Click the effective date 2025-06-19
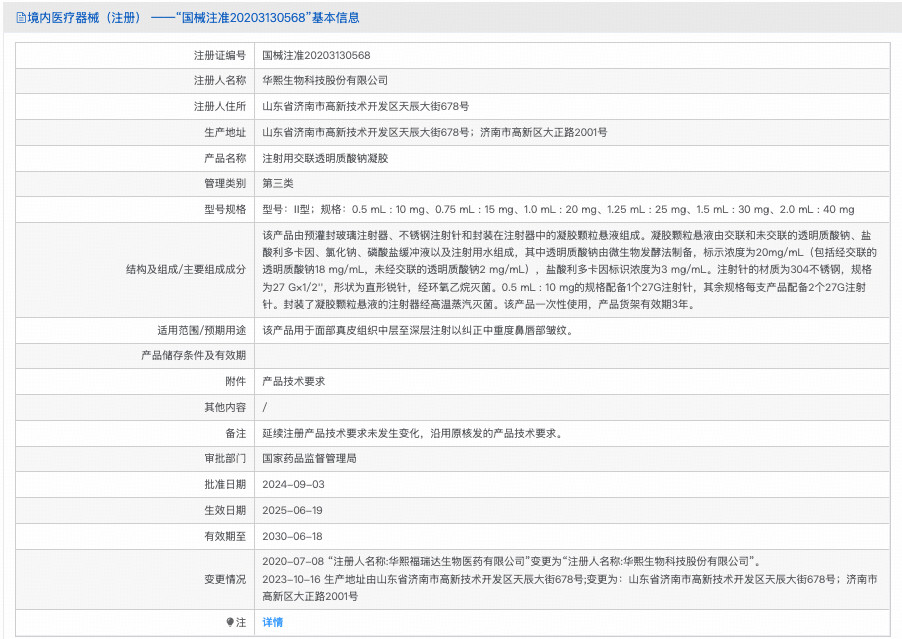 pyautogui.click(x=292, y=510)
